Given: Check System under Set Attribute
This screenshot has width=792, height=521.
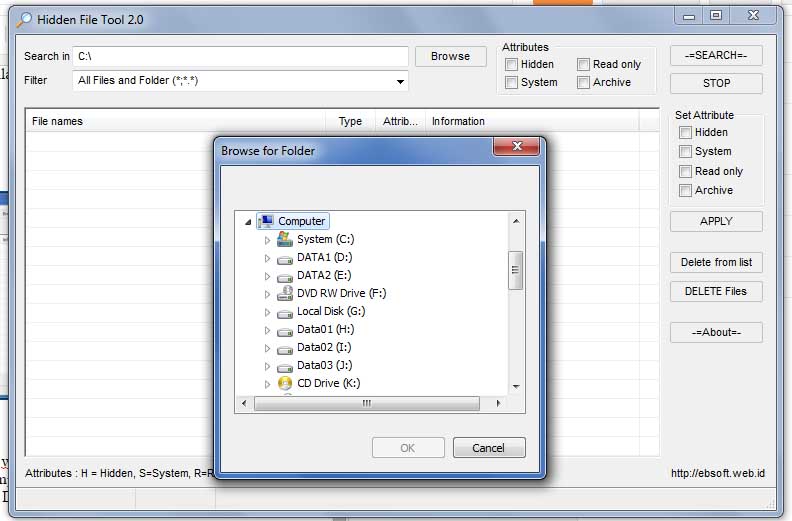Looking at the screenshot, I should coord(685,151).
